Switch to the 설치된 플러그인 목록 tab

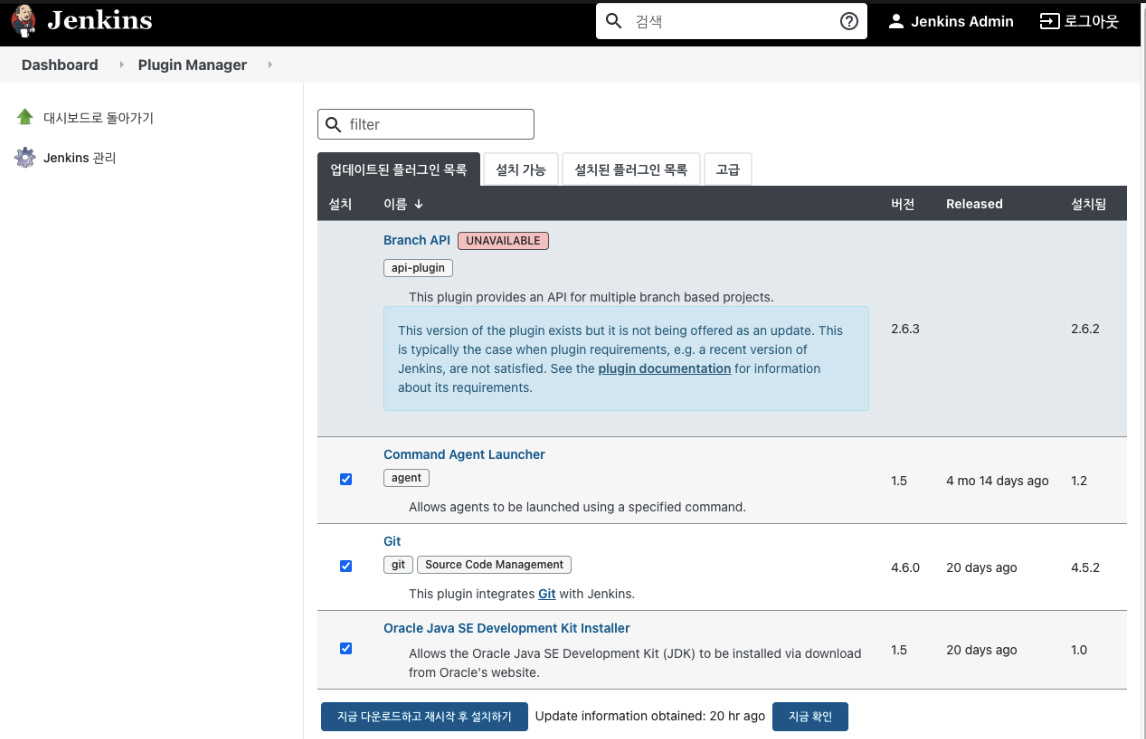click(631, 170)
